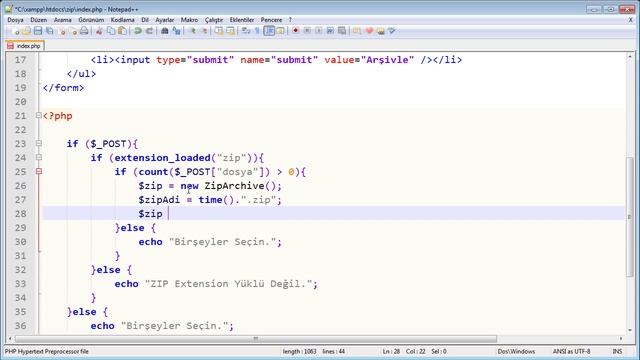Viewport: 640px width, 360px height.
Task: Click the synchronize vertical scrolling icon
Action: 219,31
